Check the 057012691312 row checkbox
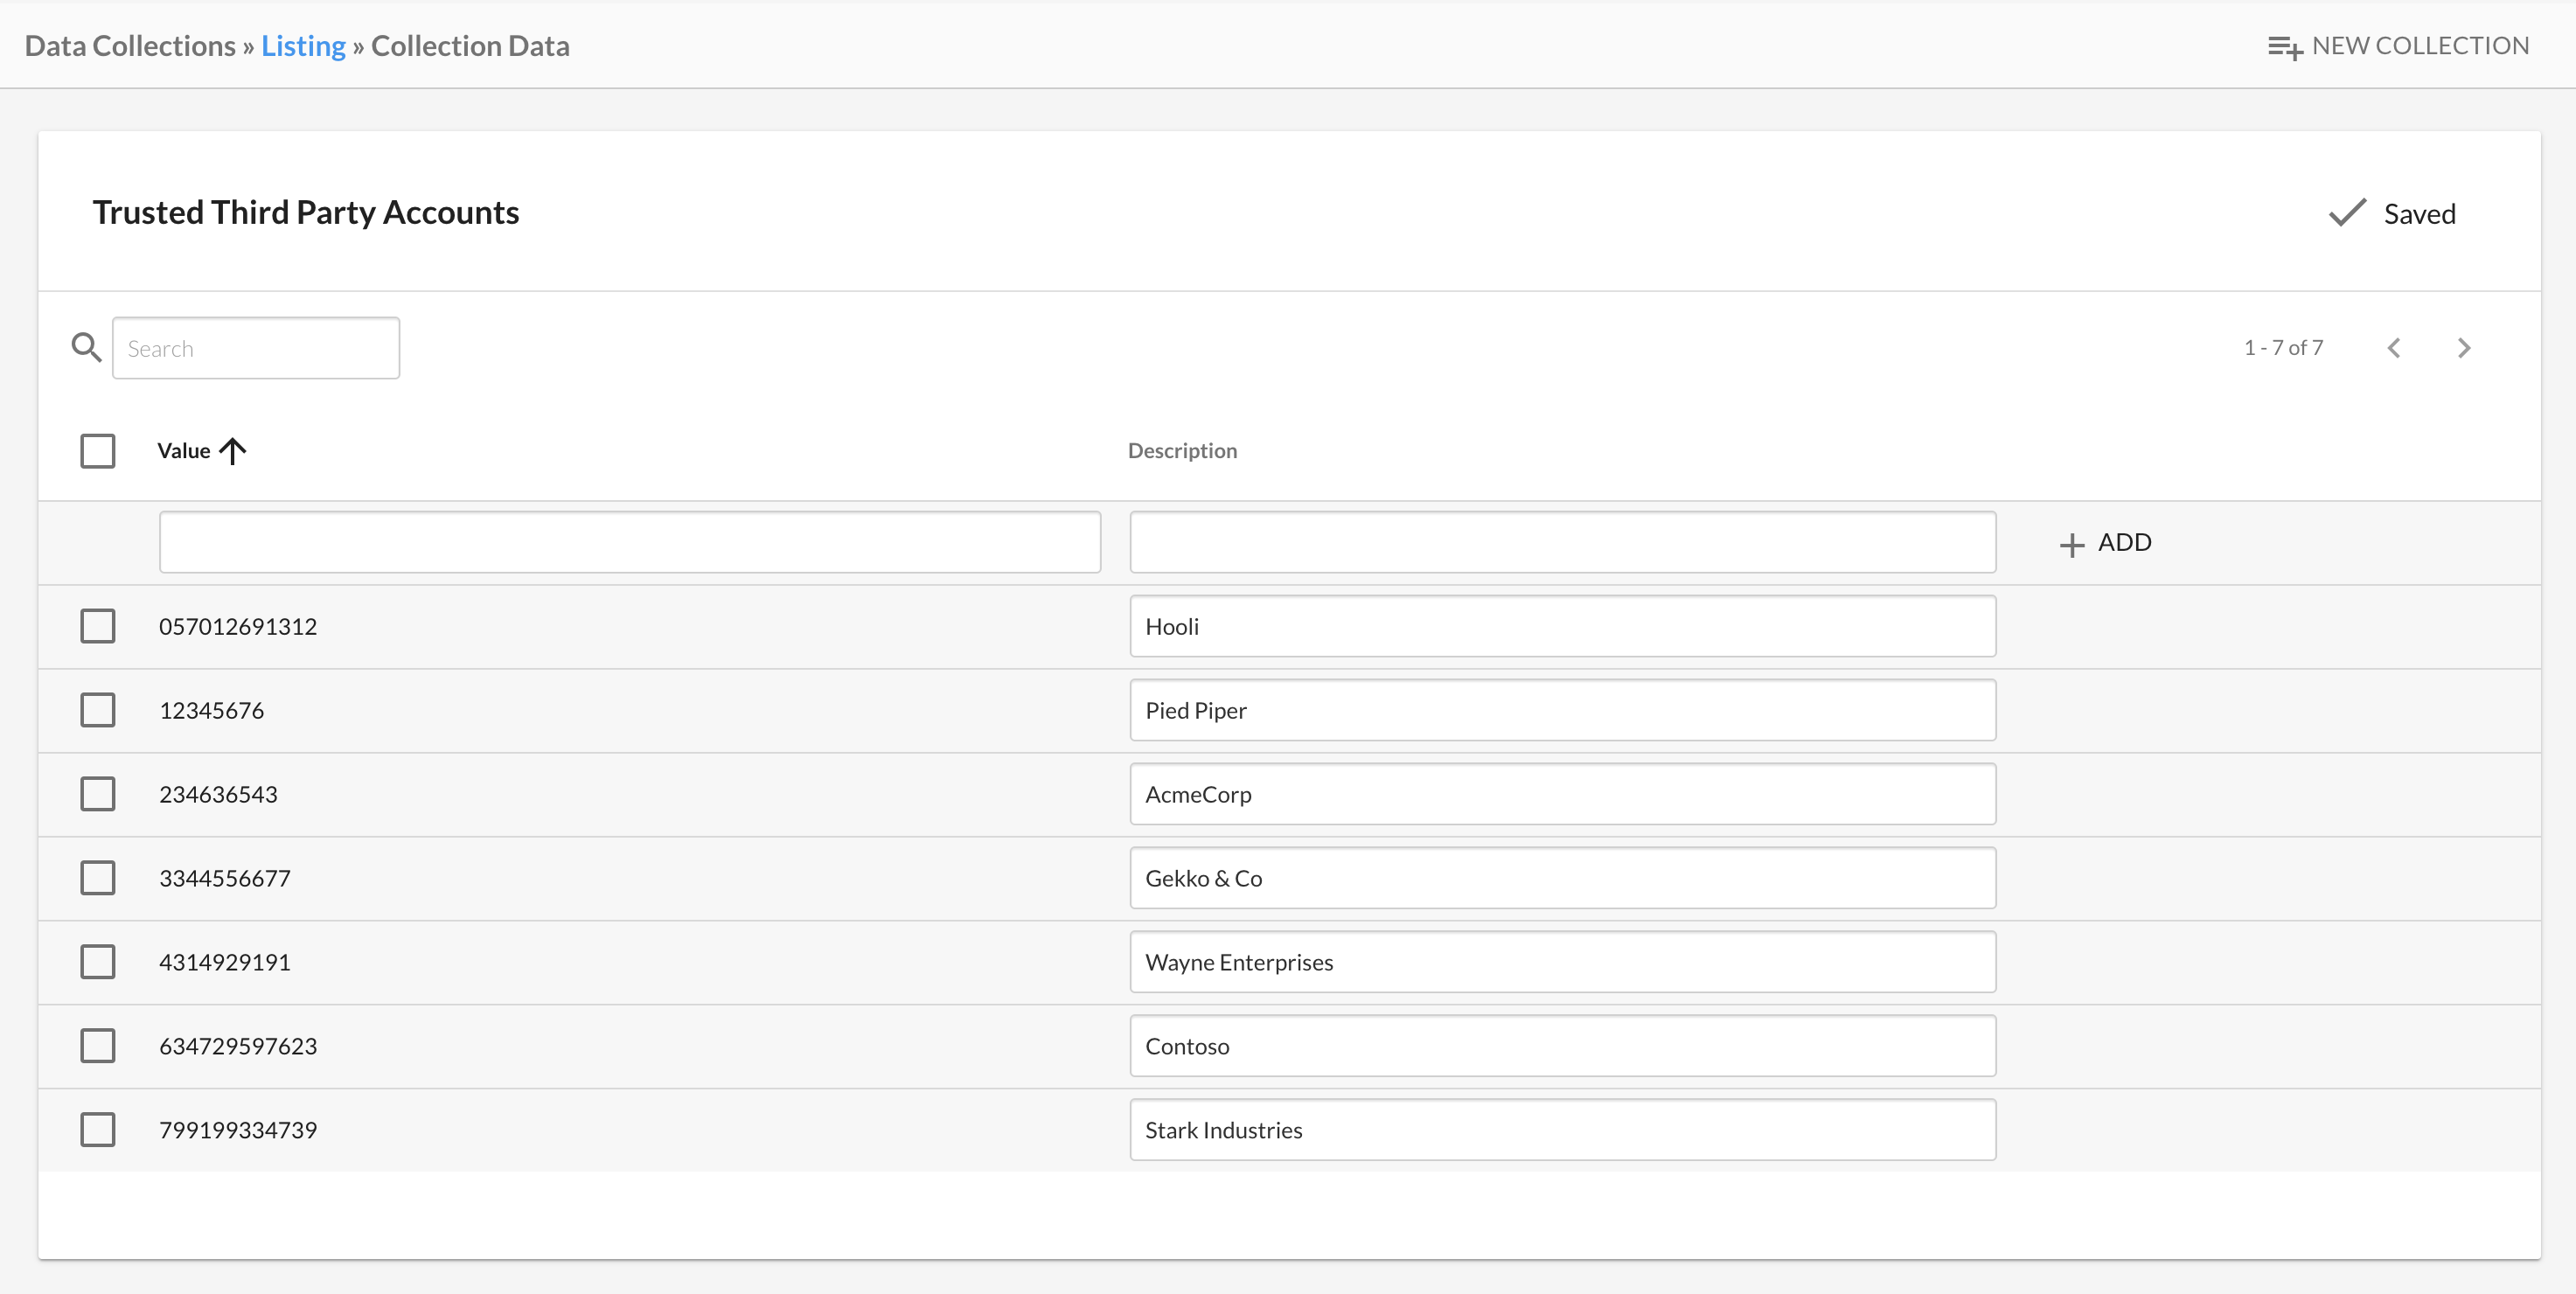 (98, 627)
